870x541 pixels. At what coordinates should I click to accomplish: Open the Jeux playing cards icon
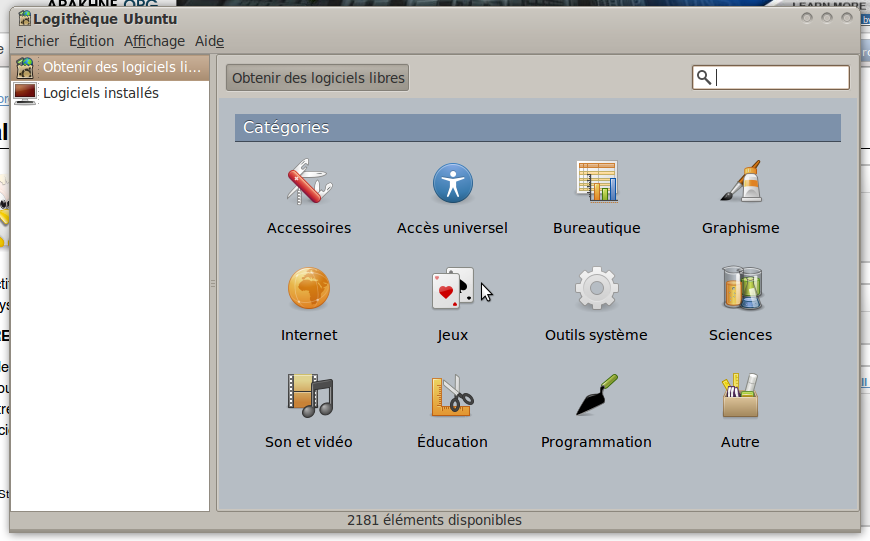point(453,288)
